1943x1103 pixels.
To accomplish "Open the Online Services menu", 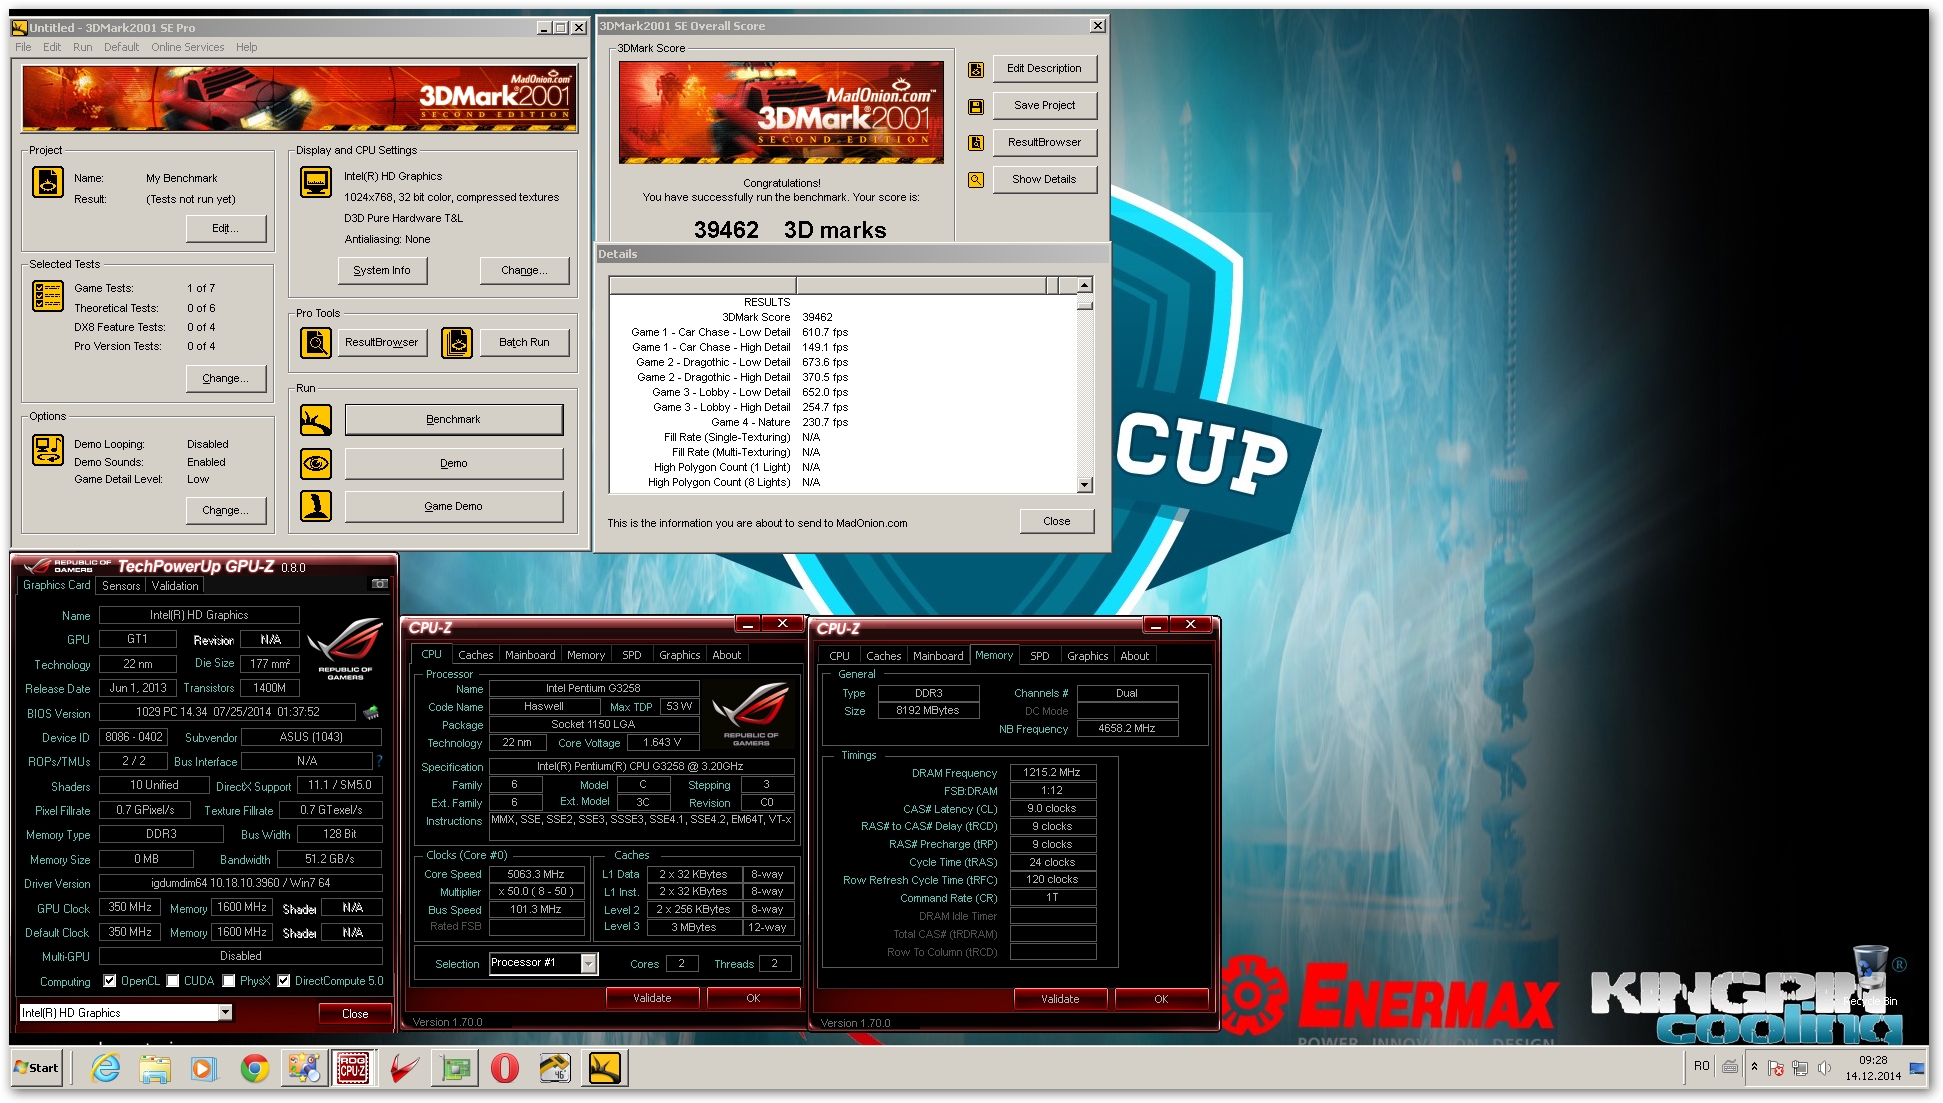I will coord(188,47).
